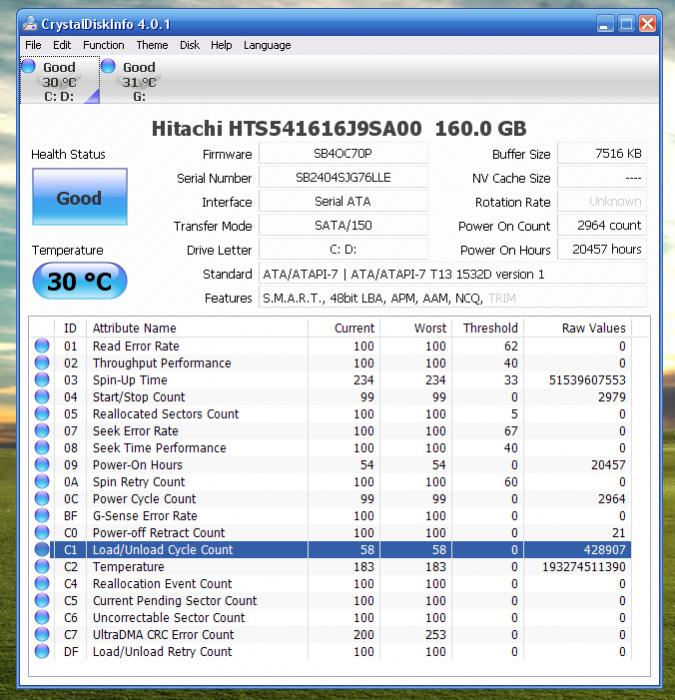Click the 30 °C temperature indicator

[79, 281]
